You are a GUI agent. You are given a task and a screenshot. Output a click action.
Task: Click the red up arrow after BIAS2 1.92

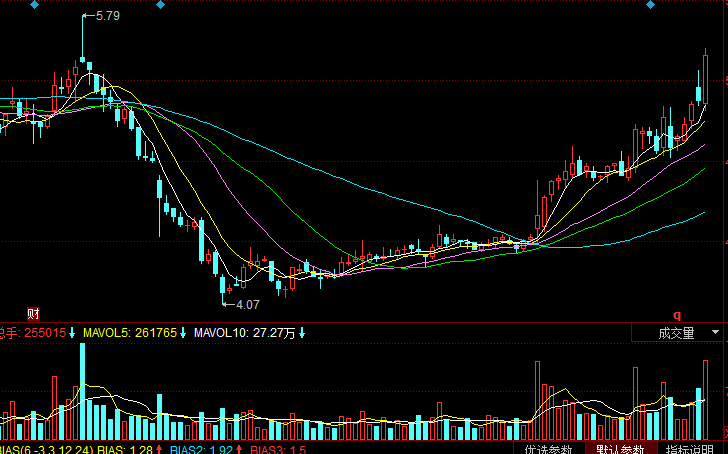click(x=239, y=449)
